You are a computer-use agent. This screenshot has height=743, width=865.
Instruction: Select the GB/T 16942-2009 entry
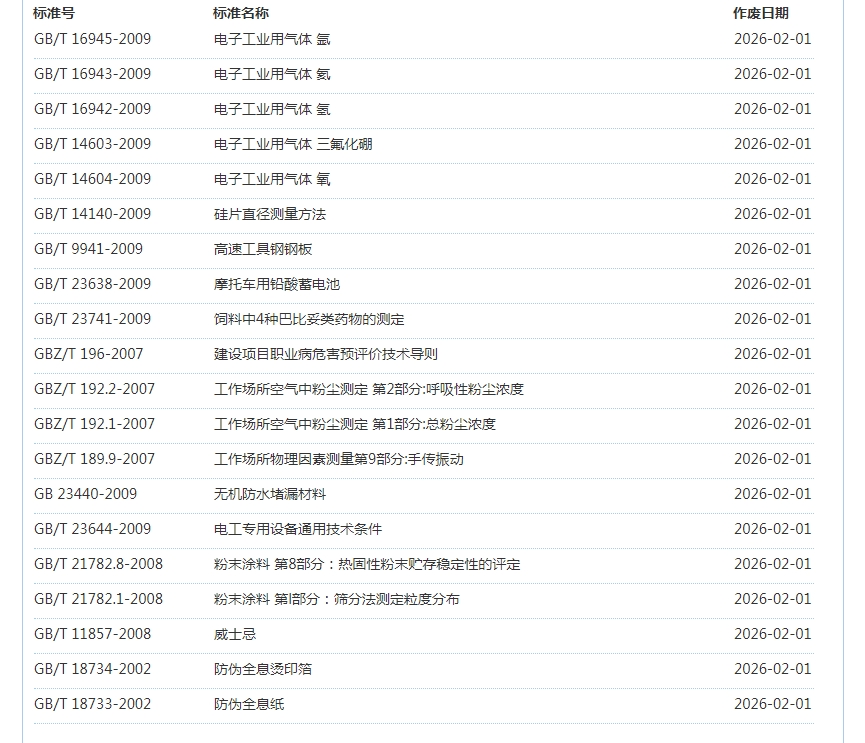click(x=92, y=109)
